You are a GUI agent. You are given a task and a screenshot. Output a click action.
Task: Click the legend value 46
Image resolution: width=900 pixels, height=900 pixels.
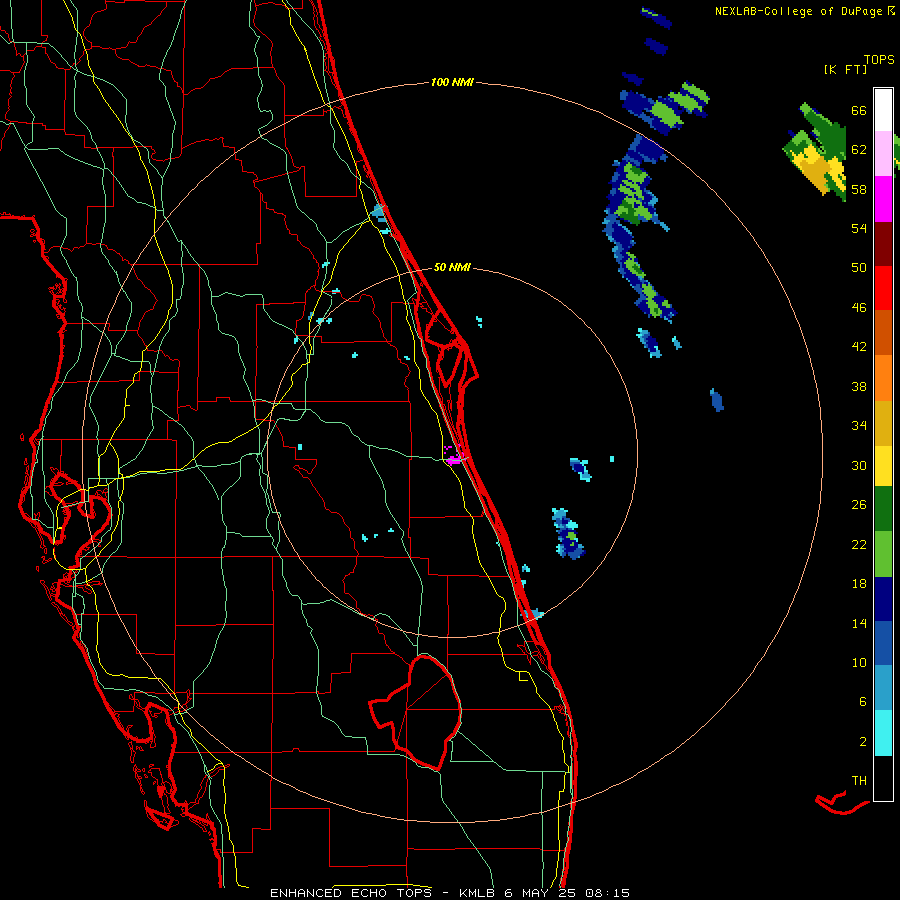tap(859, 308)
